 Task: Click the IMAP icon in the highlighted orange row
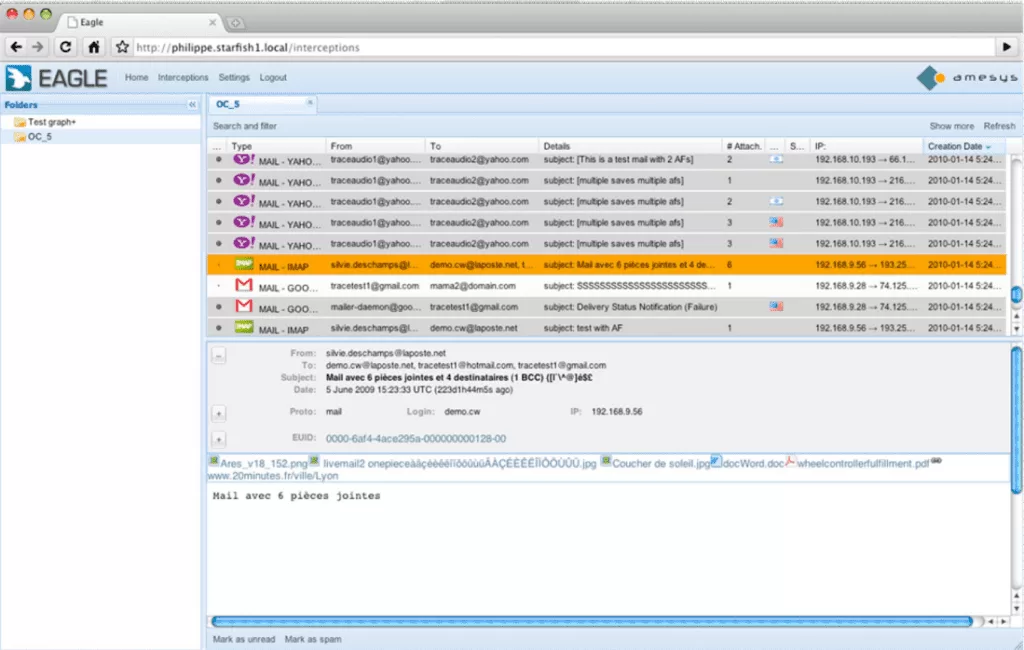tap(243, 265)
